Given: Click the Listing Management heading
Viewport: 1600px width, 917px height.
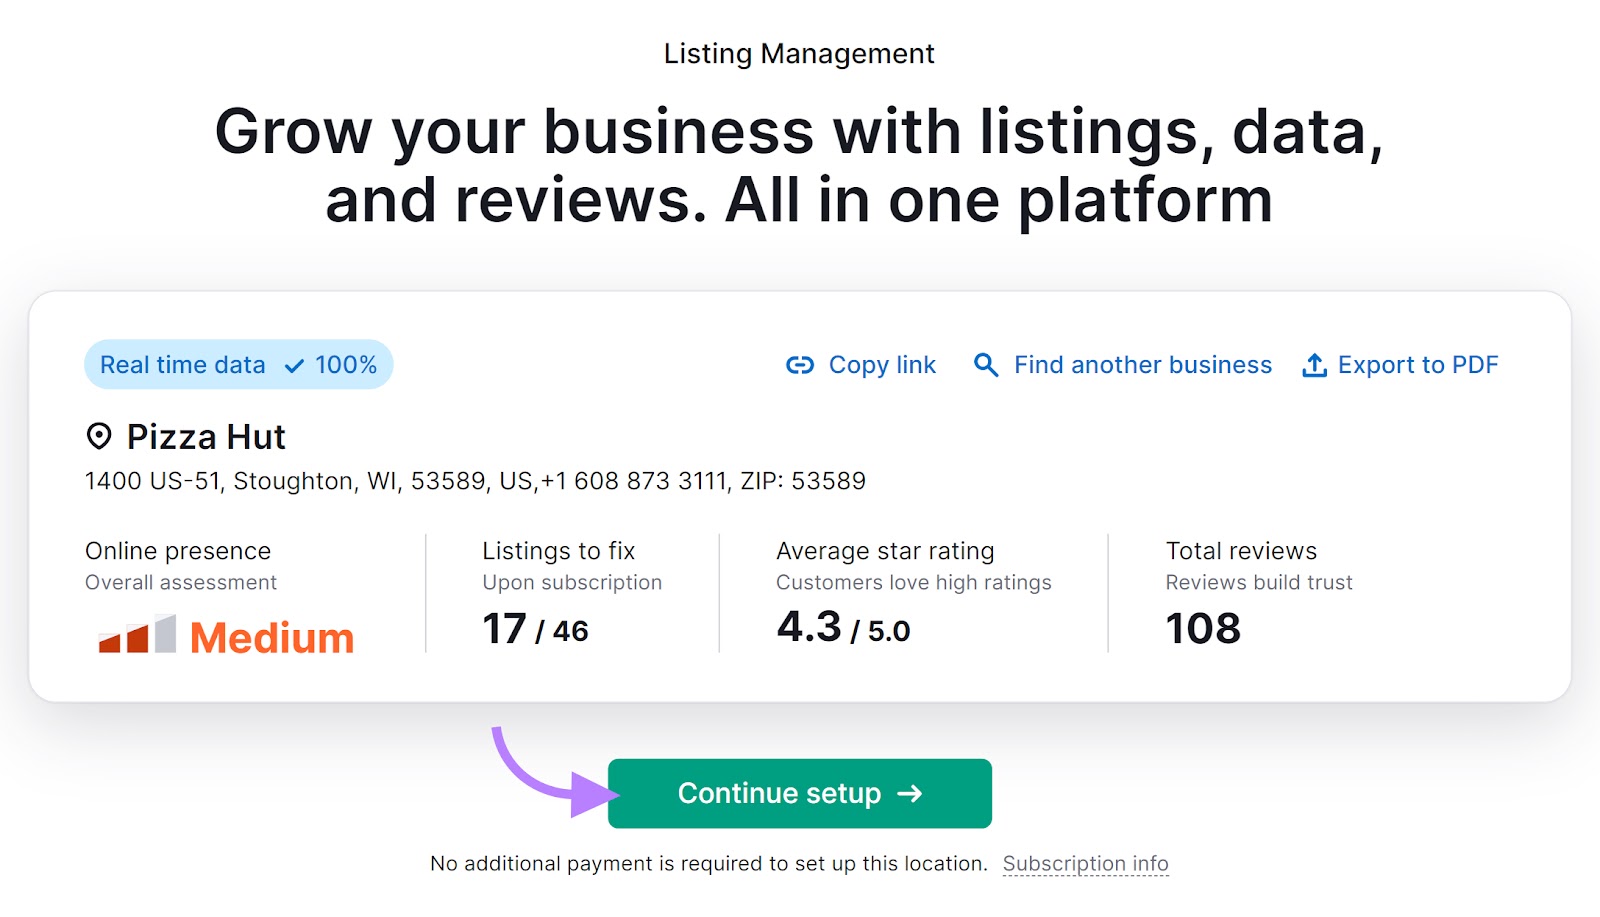Looking at the screenshot, I should point(799,53).
